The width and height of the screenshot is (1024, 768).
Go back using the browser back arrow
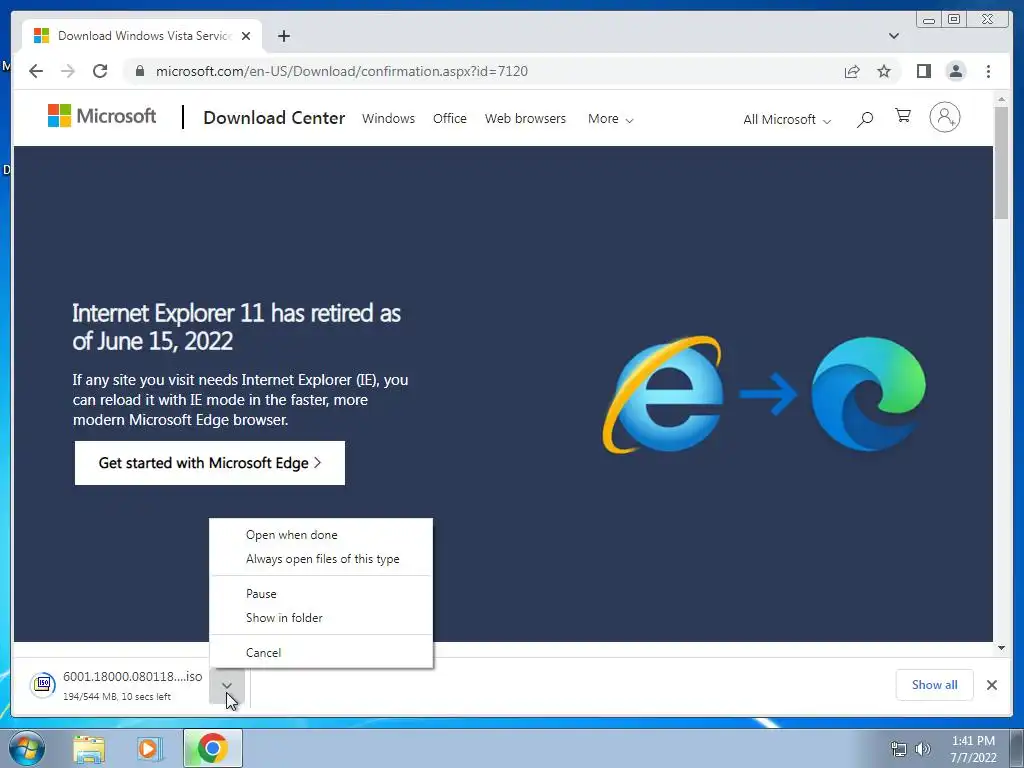coord(36,71)
